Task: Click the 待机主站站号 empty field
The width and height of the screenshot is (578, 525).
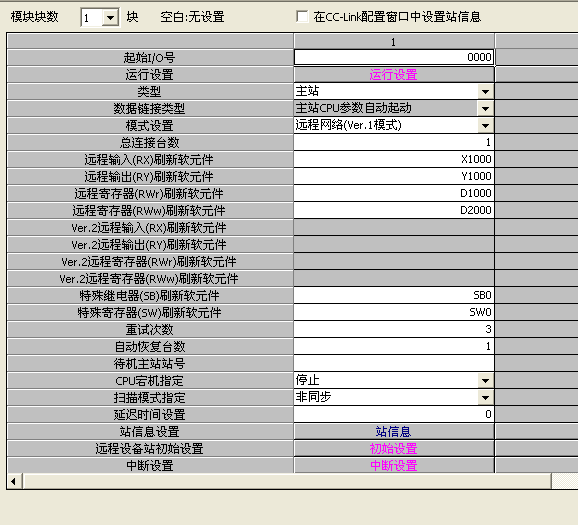Action: (x=394, y=363)
